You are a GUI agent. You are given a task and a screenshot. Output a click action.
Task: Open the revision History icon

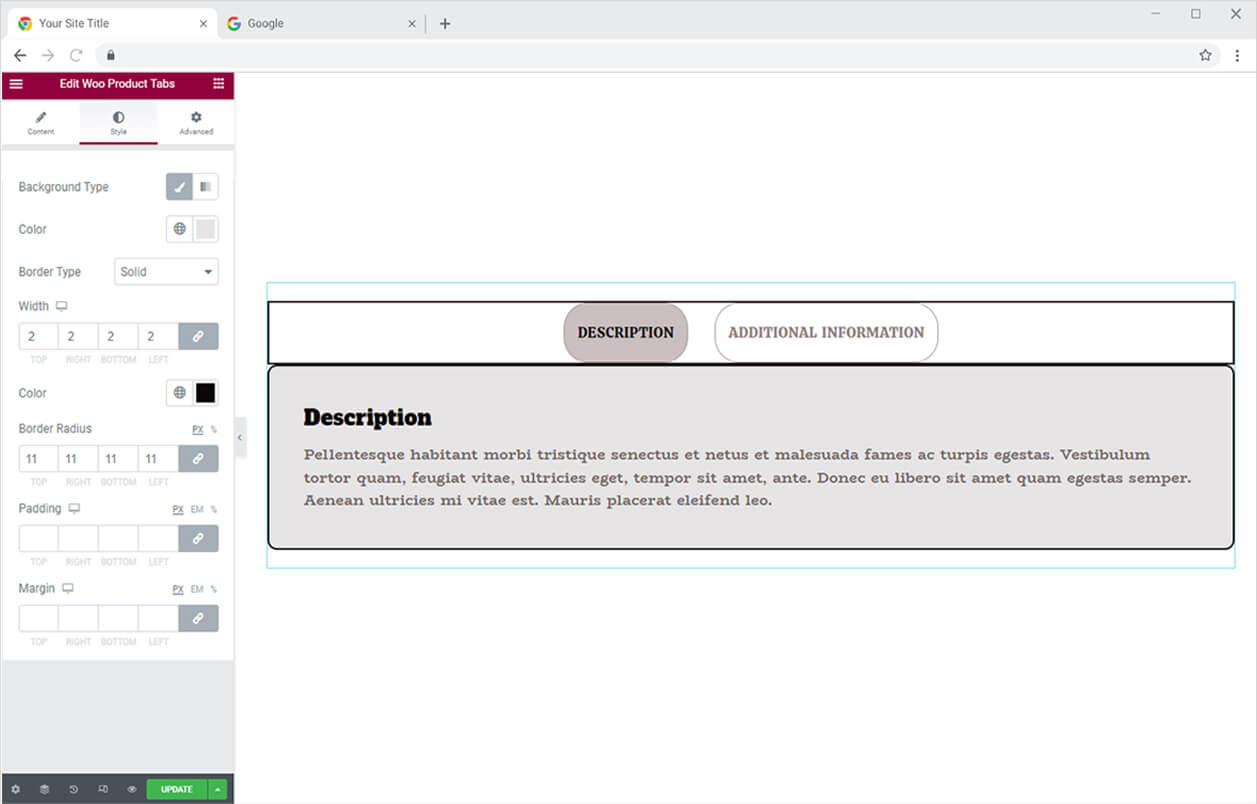click(x=73, y=789)
